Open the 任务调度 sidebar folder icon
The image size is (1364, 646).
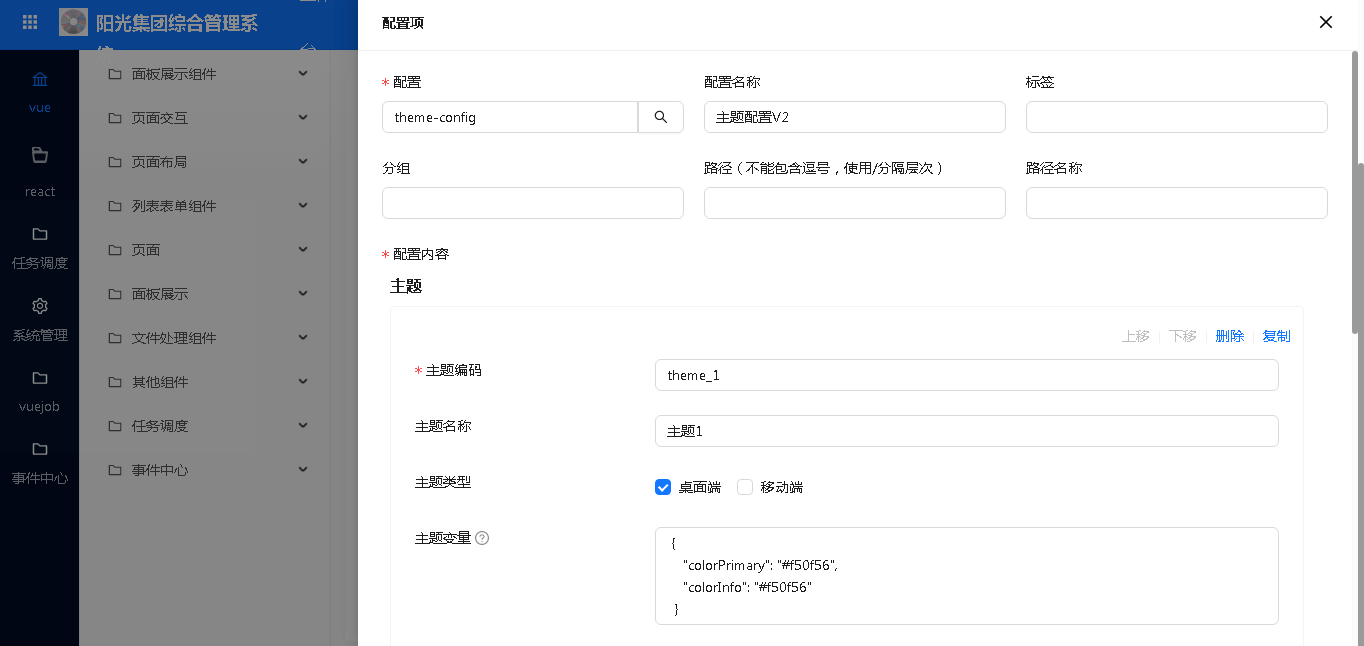pos(40,234)
